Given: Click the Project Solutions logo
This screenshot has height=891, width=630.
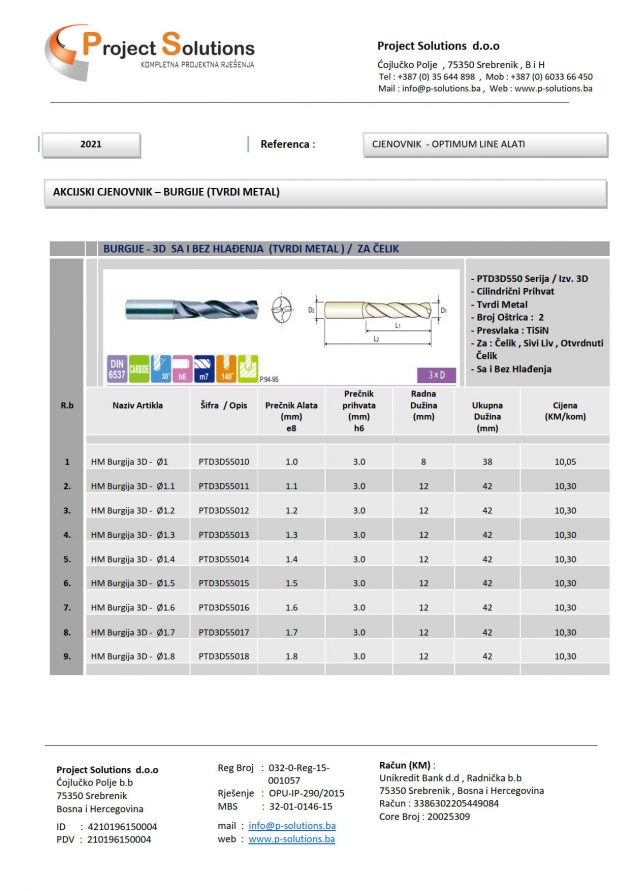Looking at the screenshot, I should pos(150,50).
